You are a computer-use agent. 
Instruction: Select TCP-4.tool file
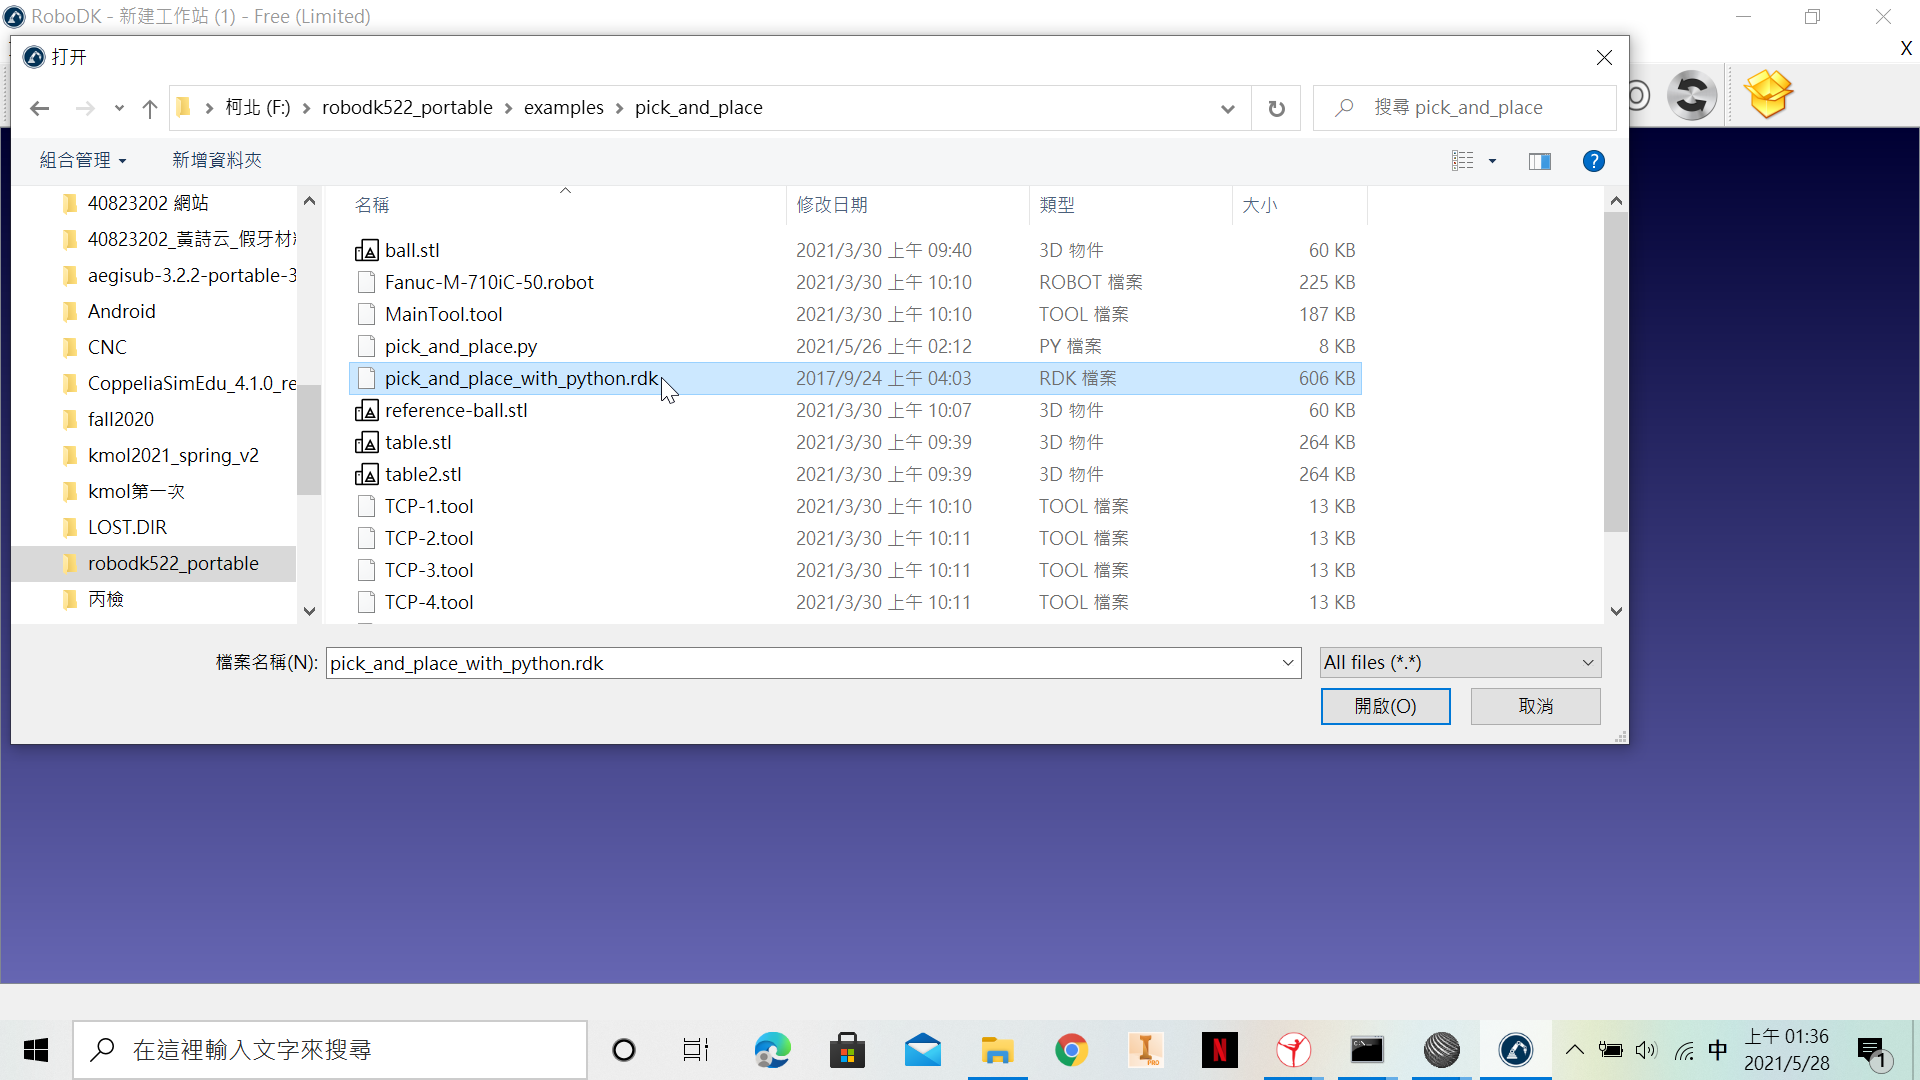[855, 602]
